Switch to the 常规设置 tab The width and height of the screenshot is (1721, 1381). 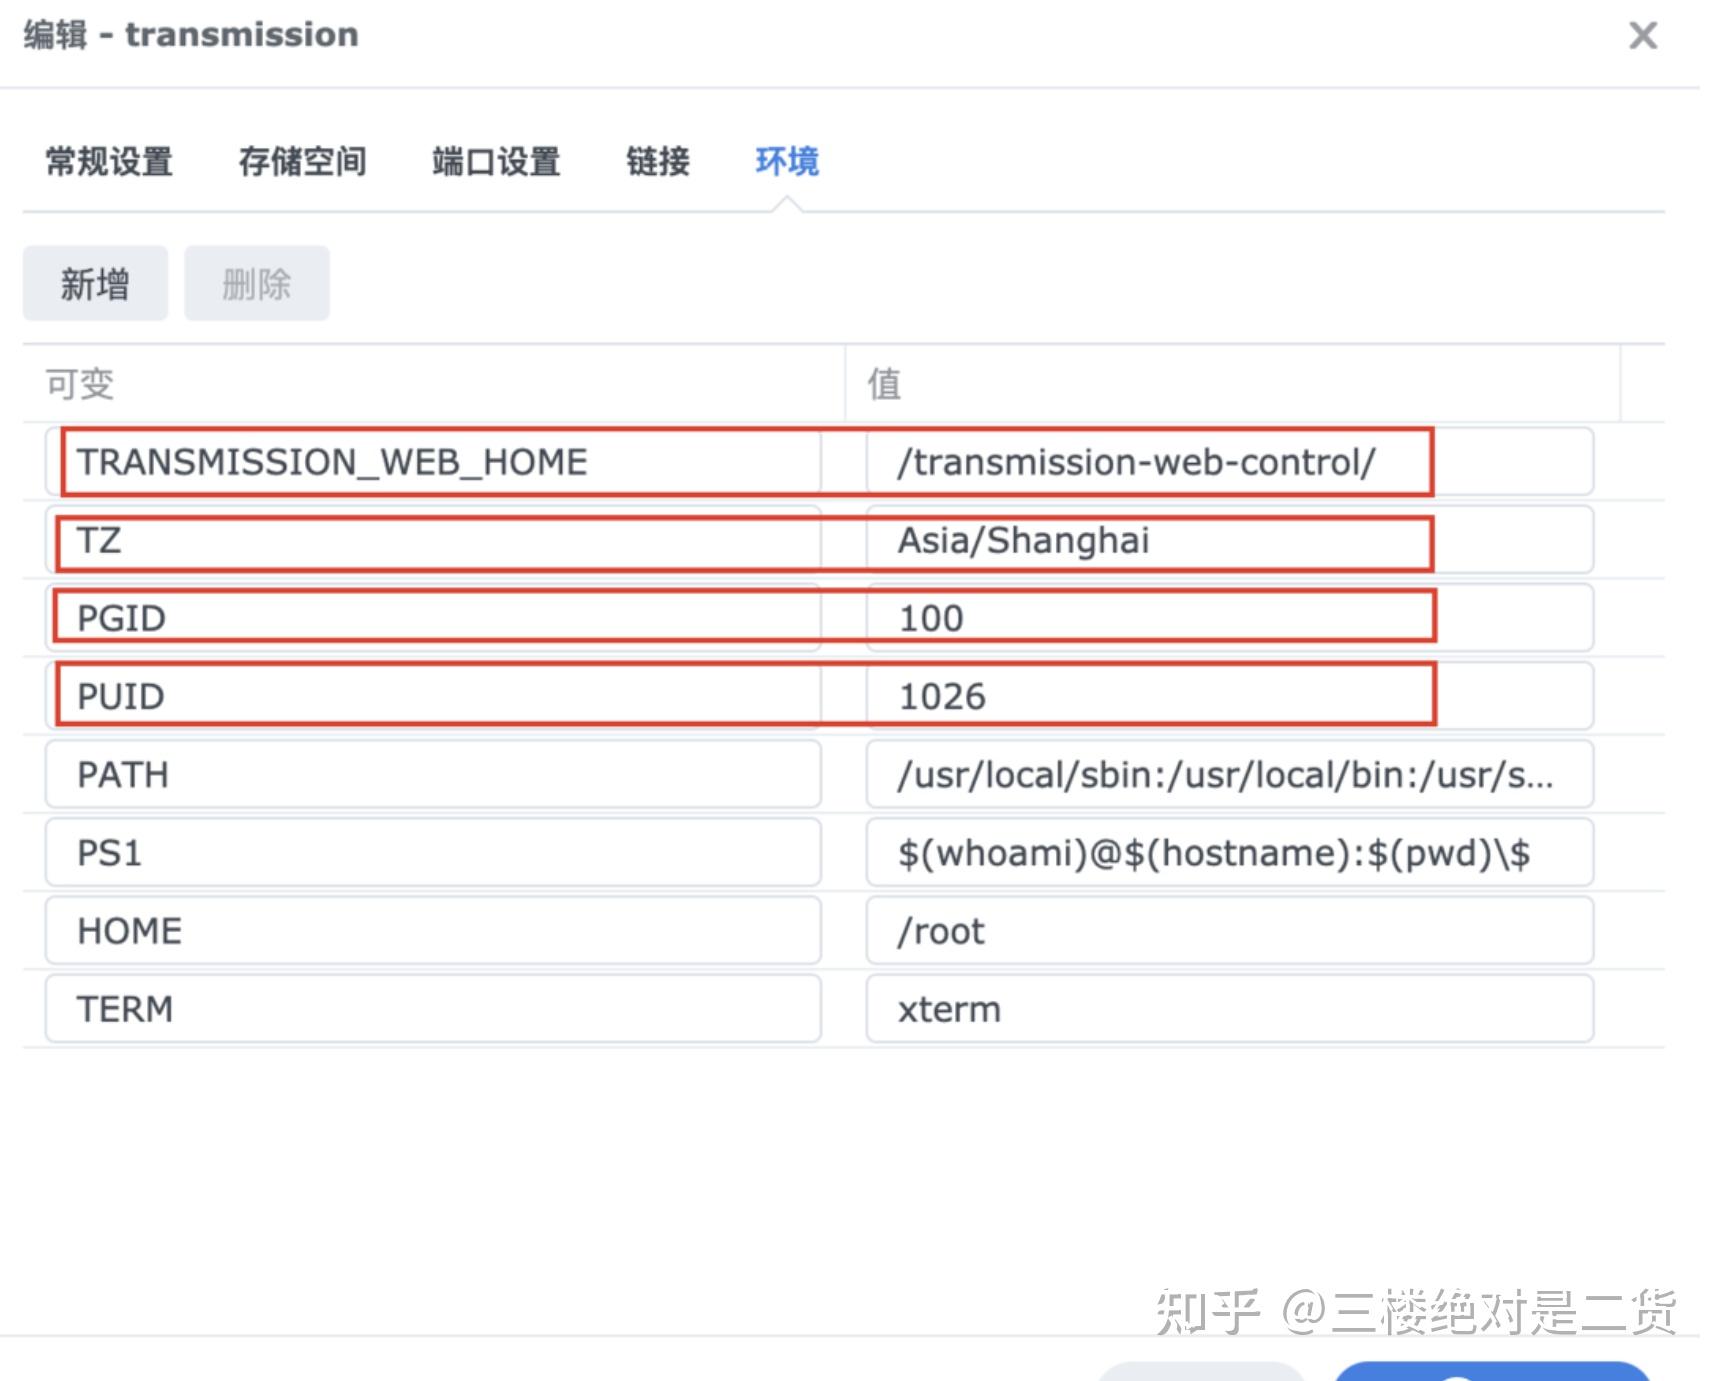click(107, 161)
